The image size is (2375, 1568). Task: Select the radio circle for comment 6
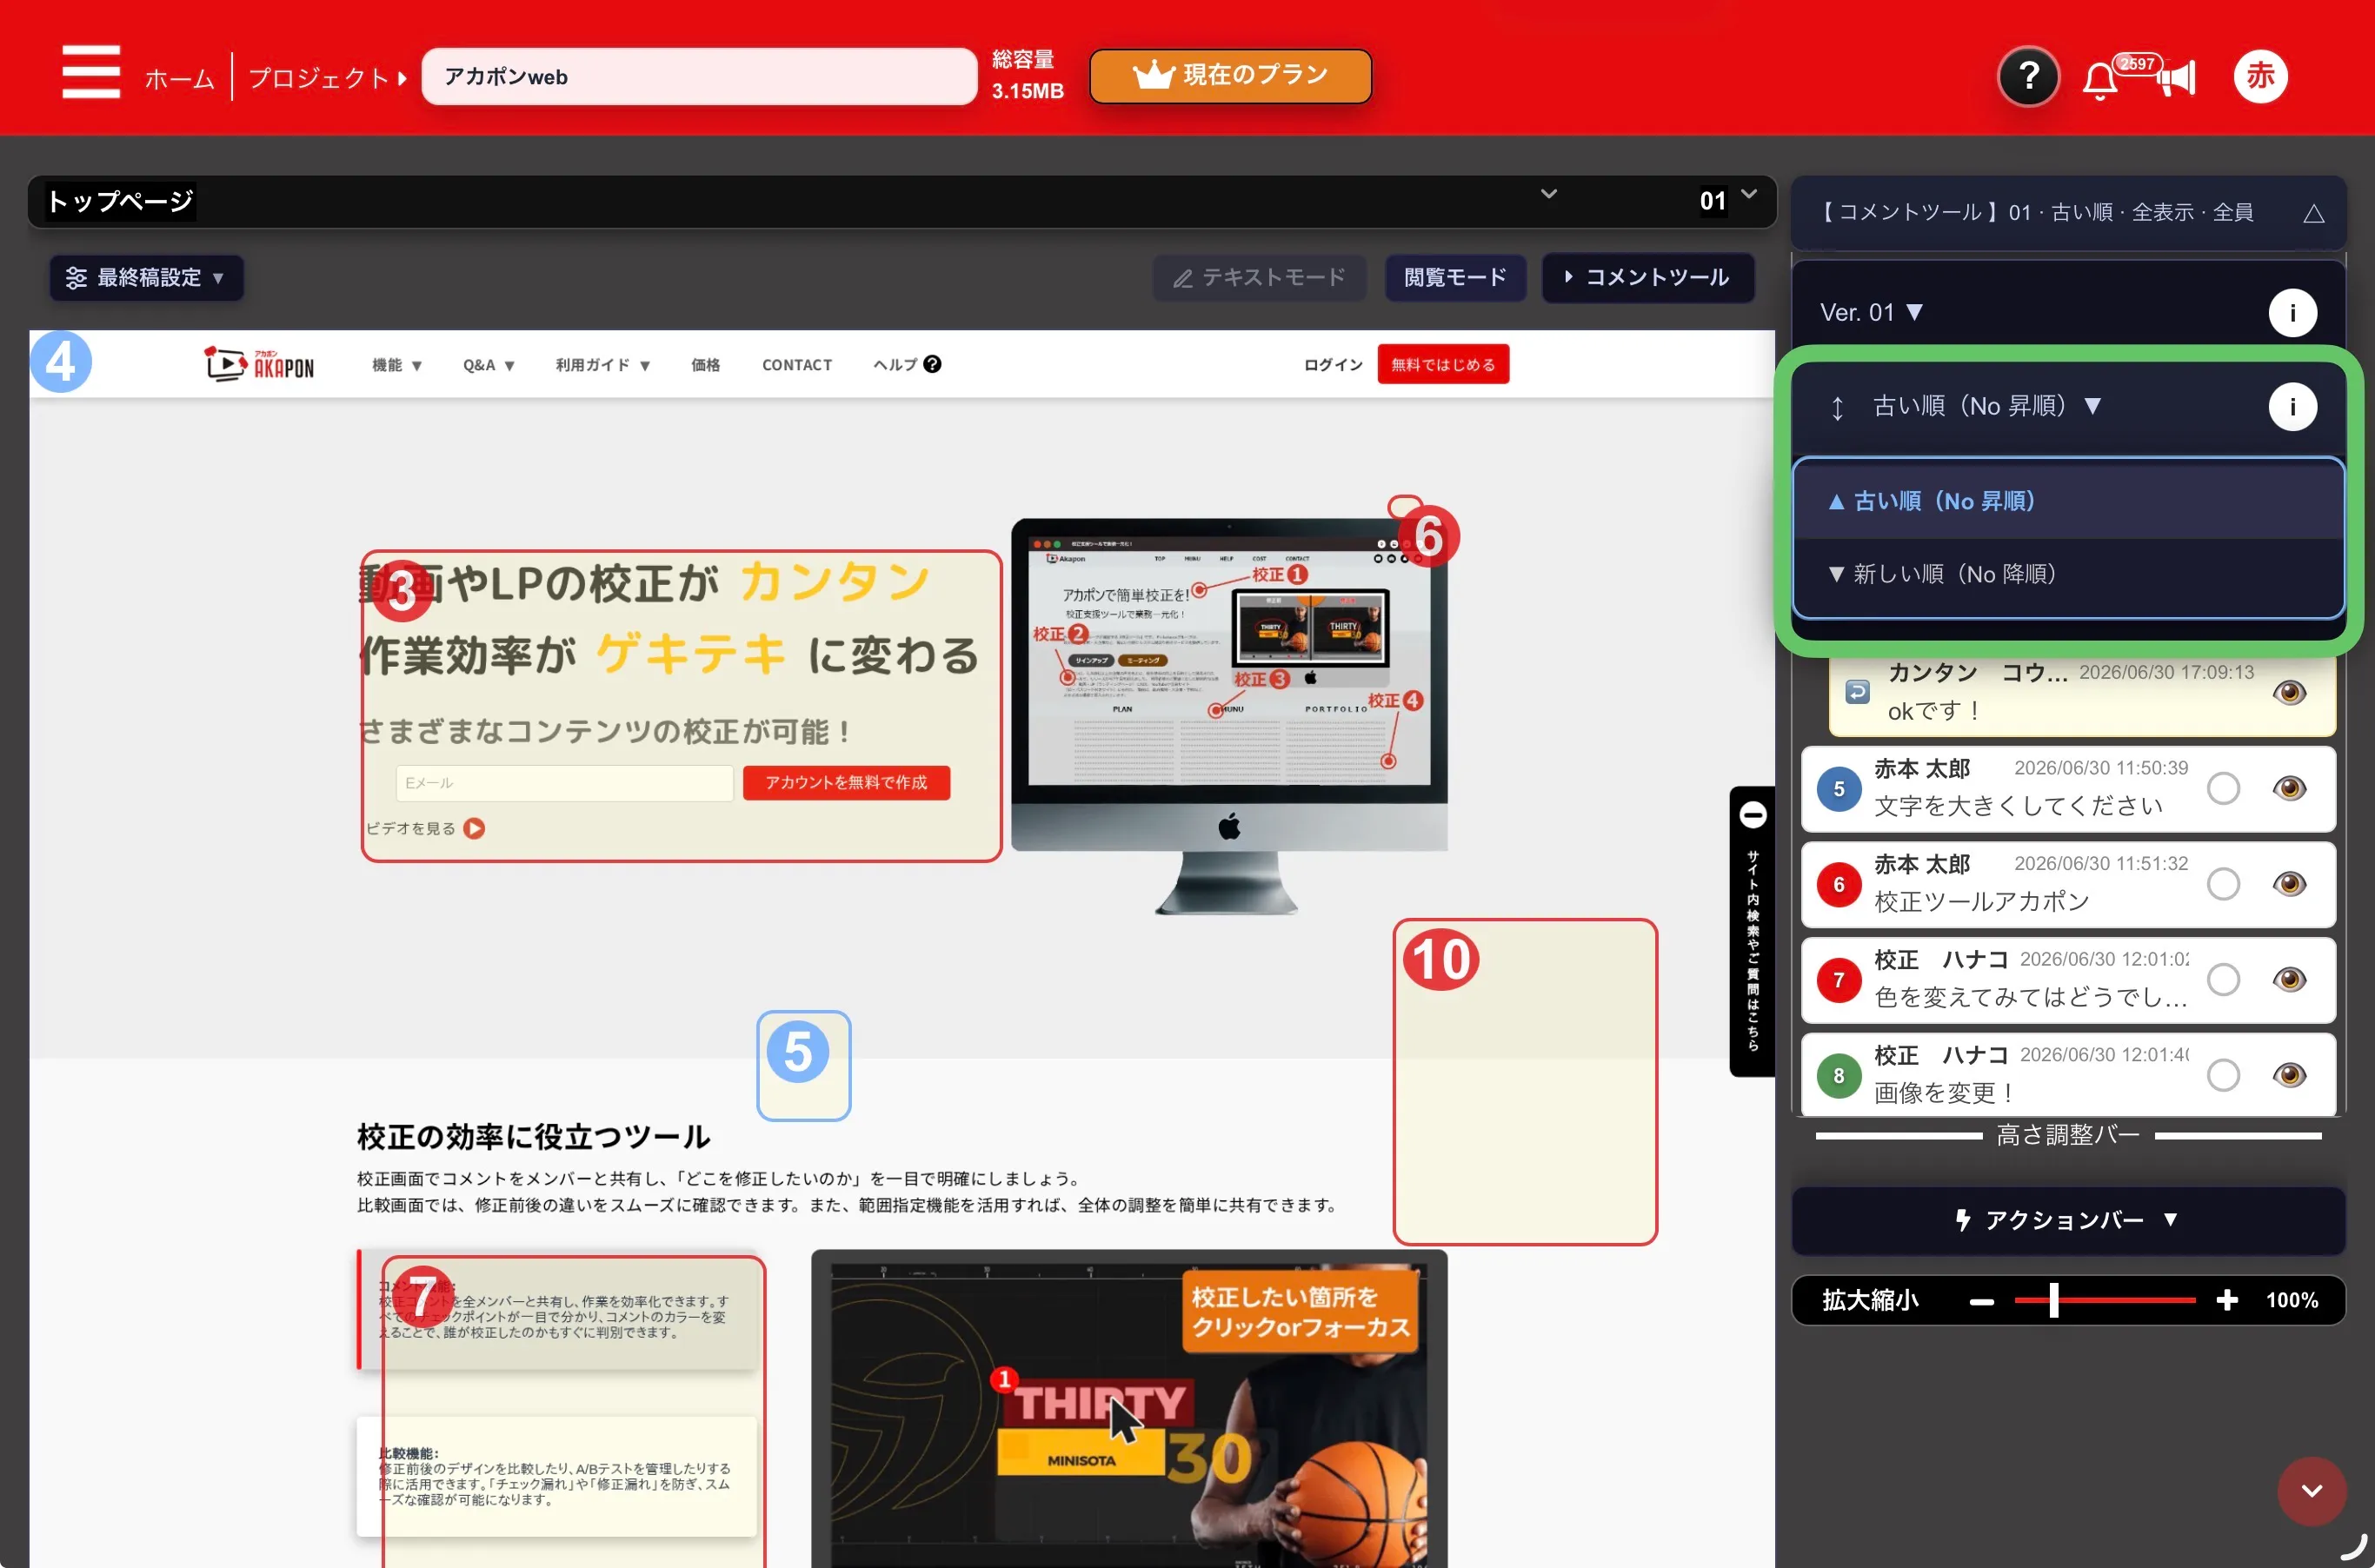coord(2223,884)
